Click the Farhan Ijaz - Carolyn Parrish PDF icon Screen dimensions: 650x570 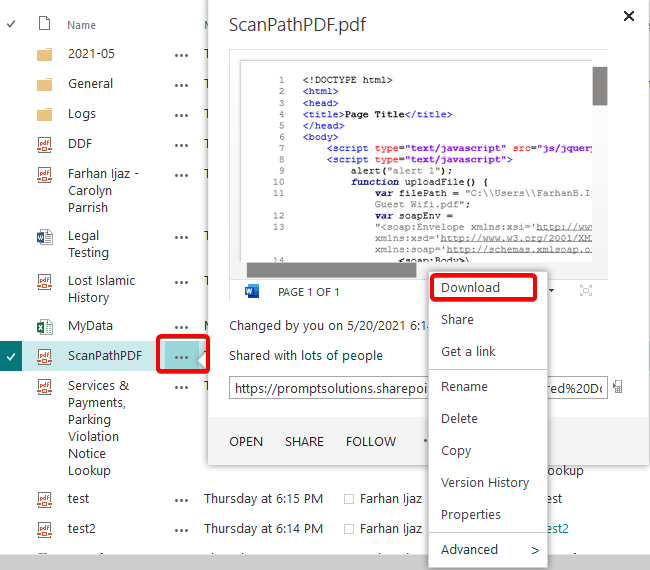[44, 175]
